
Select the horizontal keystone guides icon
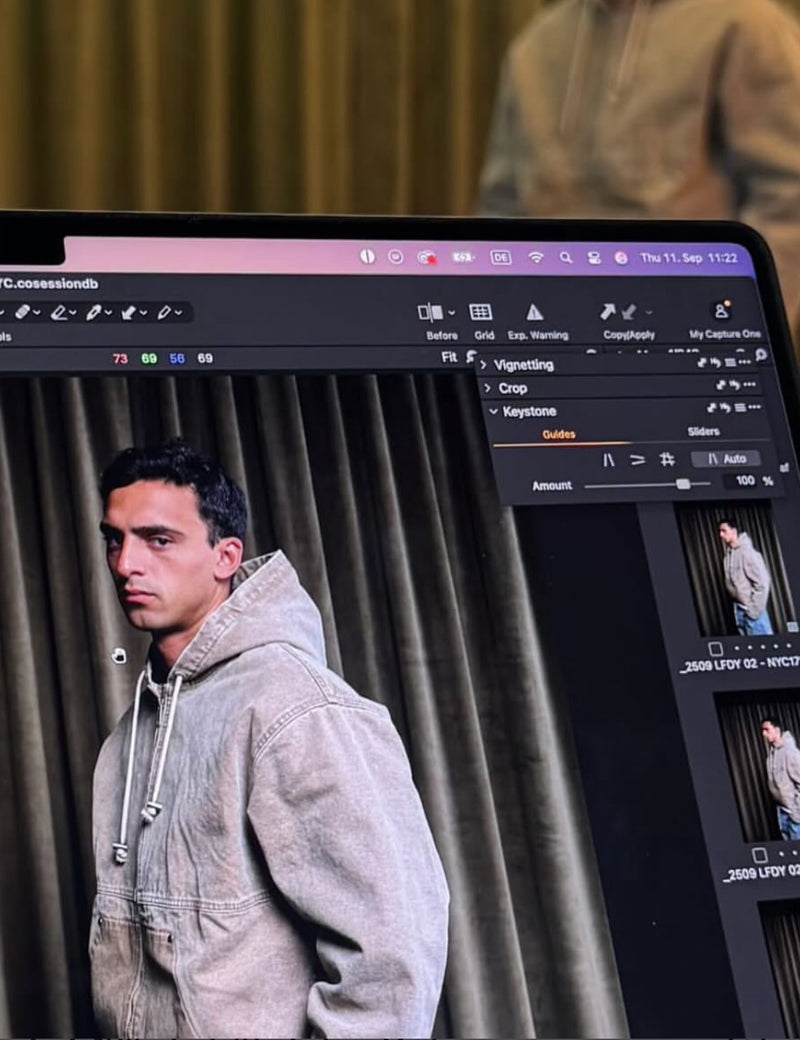[637, 459]
